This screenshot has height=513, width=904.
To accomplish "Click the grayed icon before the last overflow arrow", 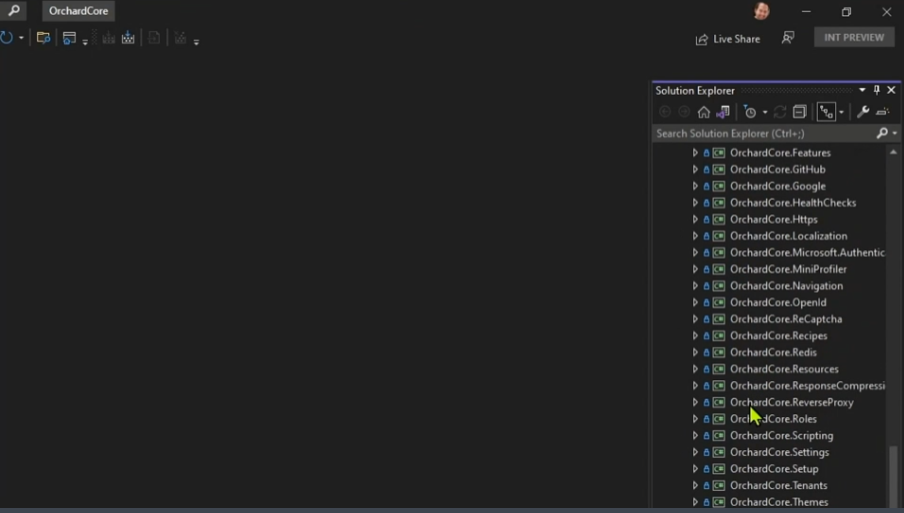I will pos(180,38).
